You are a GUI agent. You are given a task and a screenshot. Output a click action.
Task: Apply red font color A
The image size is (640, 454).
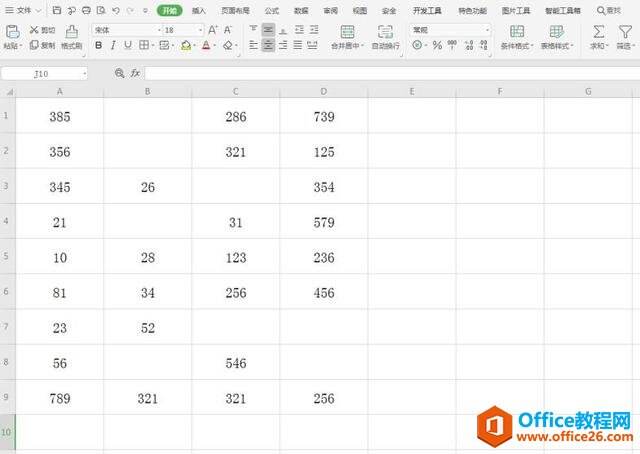pyautogui.click(x=206, y=45)
